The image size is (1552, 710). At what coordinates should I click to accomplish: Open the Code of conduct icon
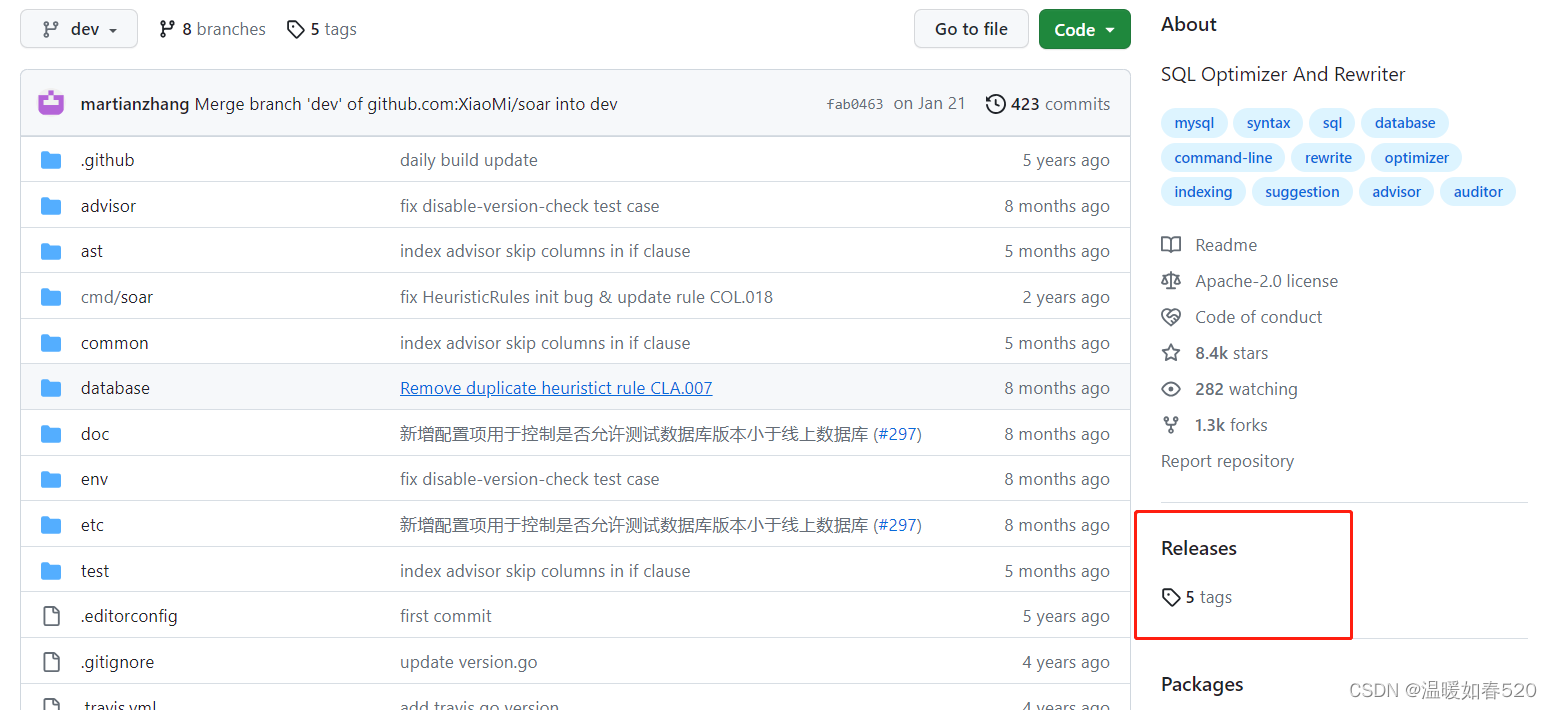pyautogui.click(x=1171, y=316)
